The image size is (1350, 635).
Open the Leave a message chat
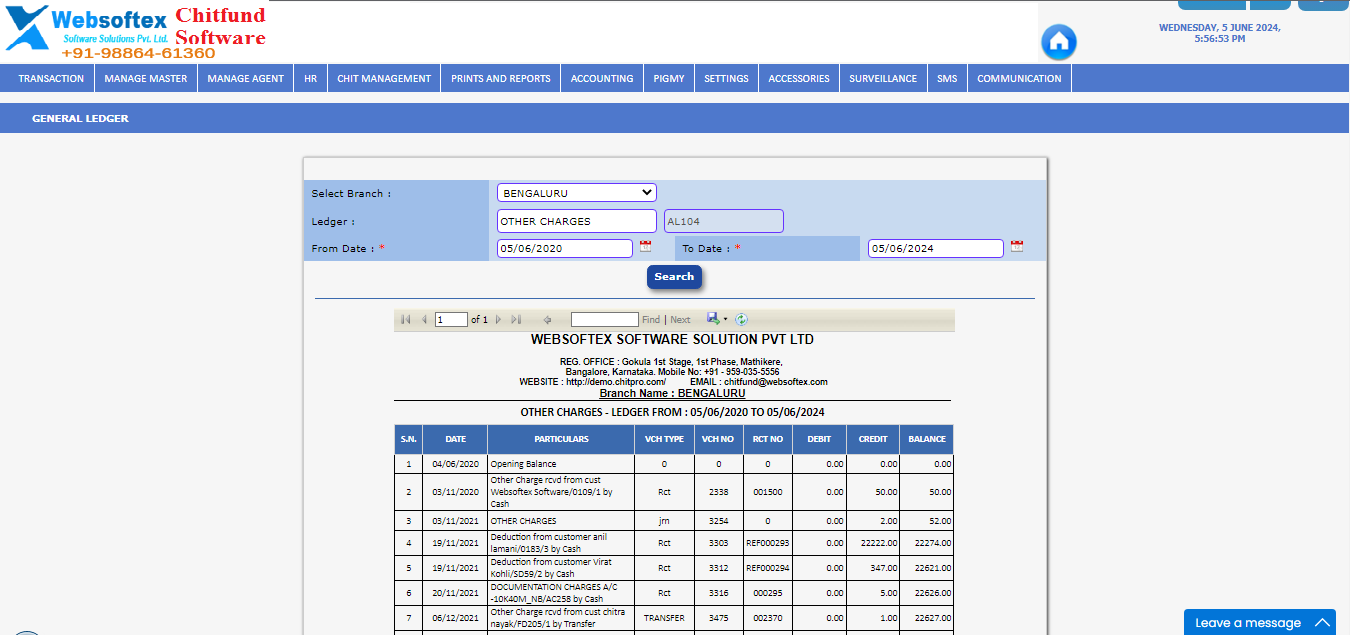pos(1260,622)
